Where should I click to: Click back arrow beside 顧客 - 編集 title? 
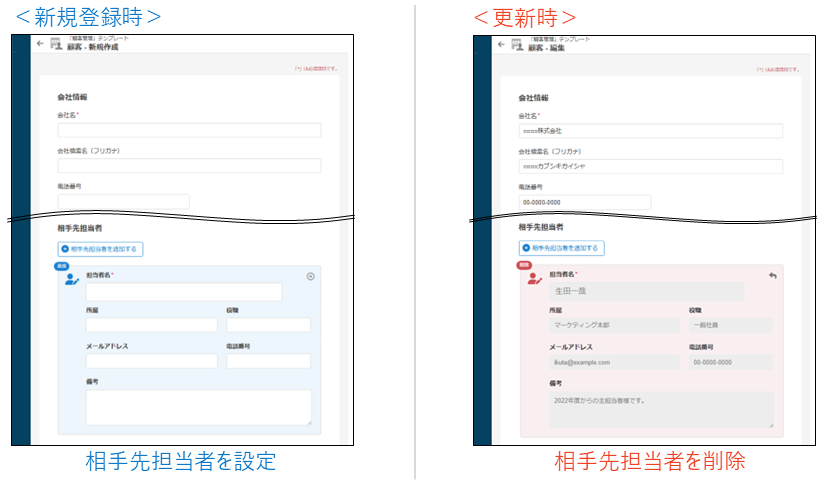(502, 44)
